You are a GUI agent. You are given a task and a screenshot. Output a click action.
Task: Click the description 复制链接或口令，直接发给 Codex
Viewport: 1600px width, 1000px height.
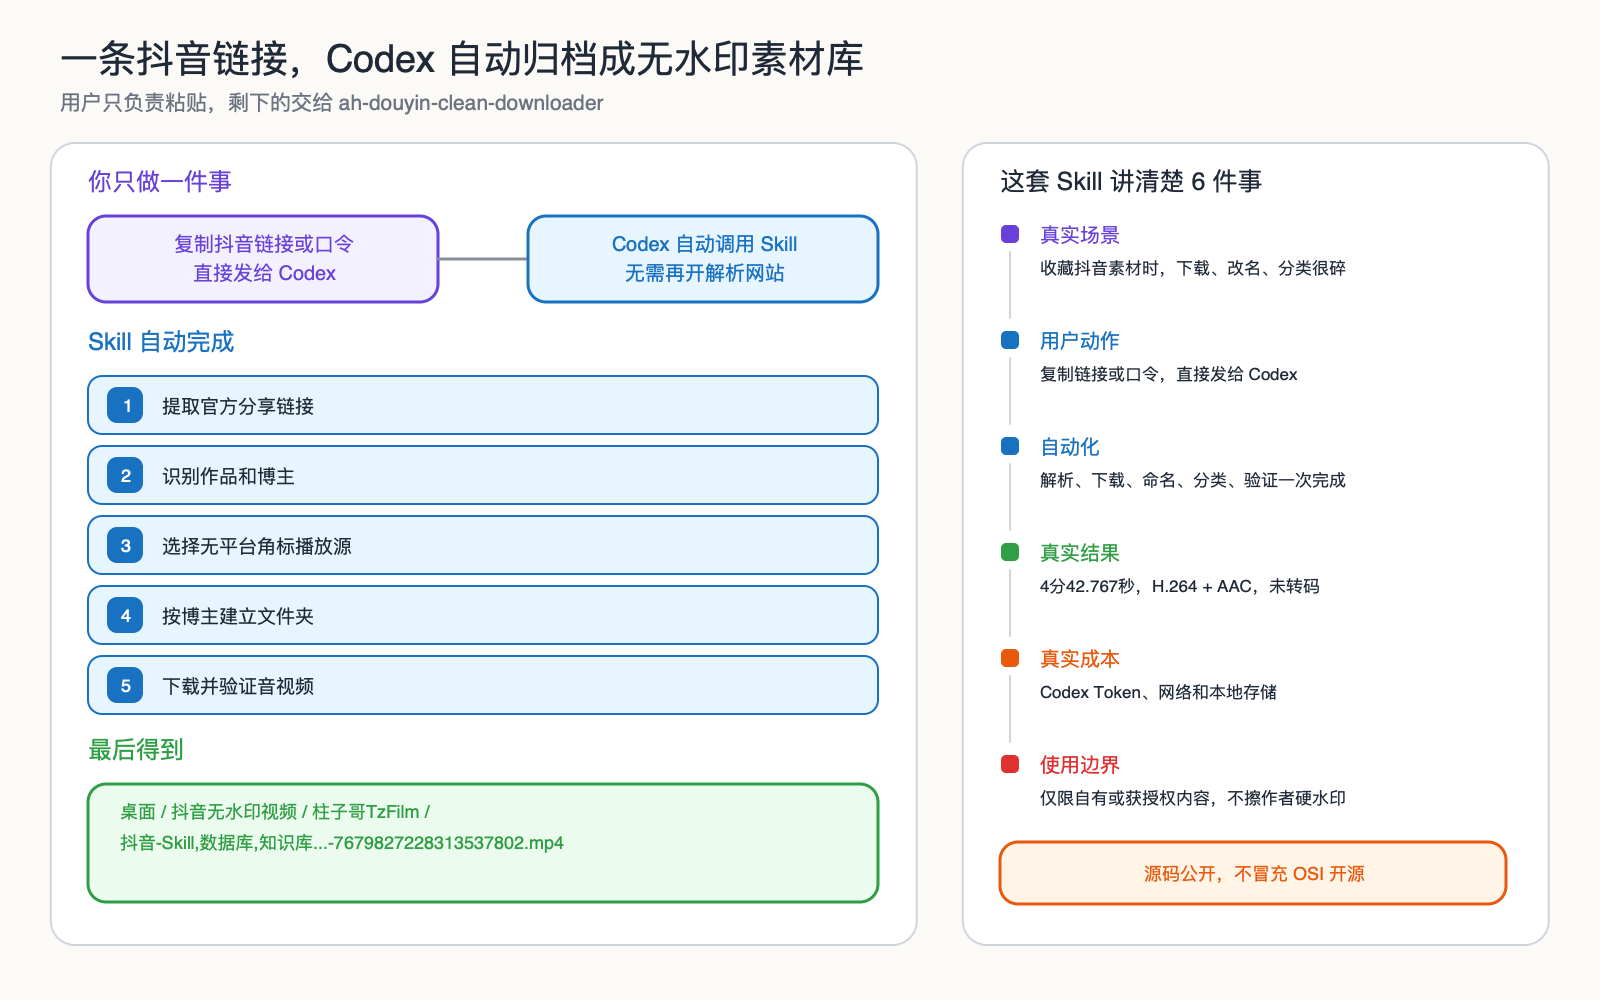[x=1169, y=374]
